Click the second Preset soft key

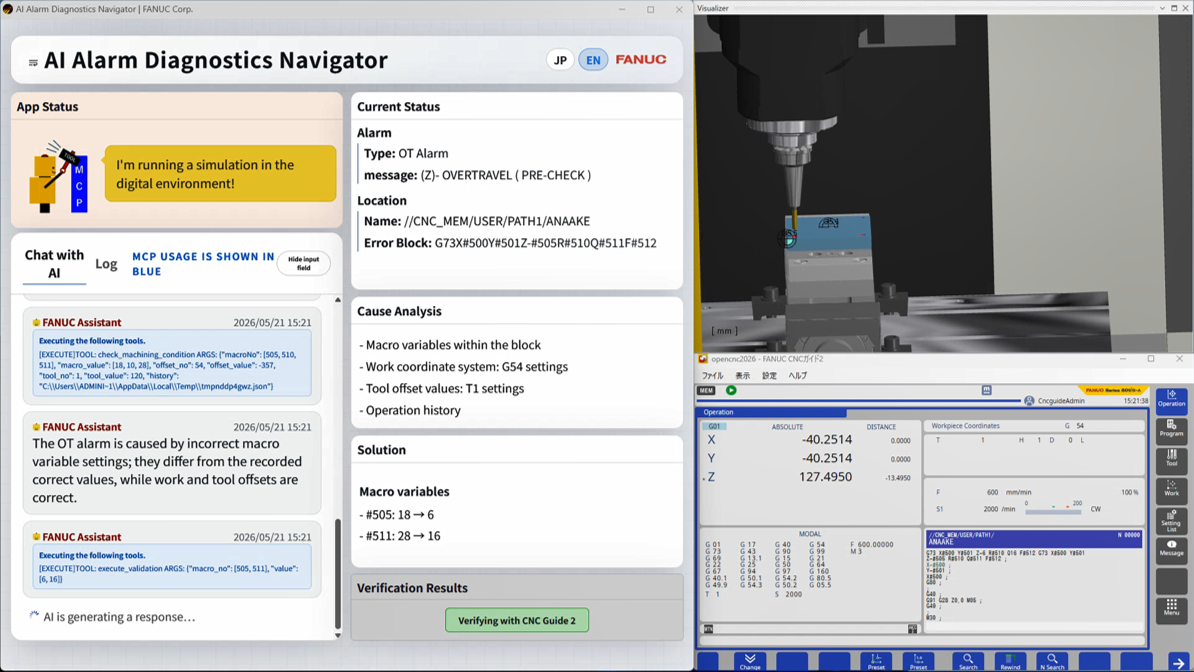pos(918,661)
